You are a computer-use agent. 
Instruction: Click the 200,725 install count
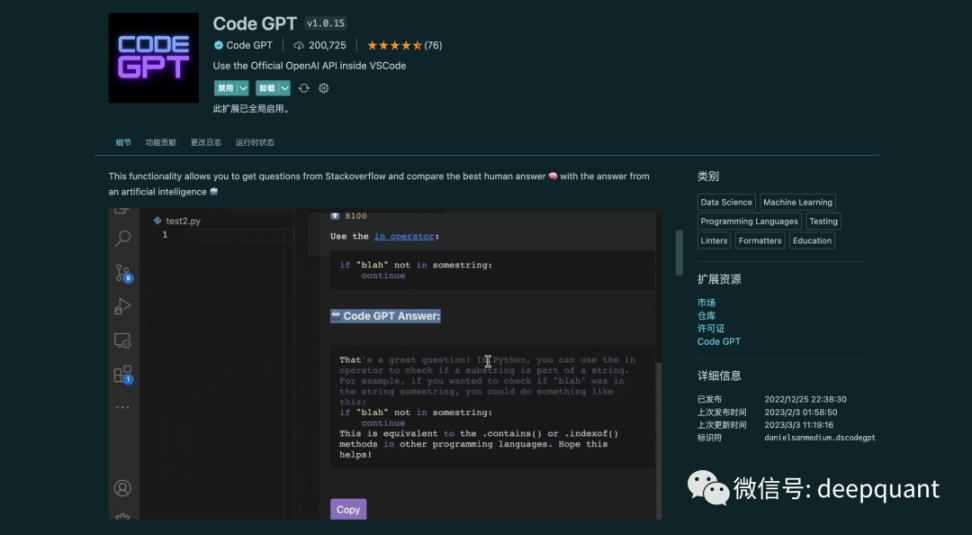327,45
